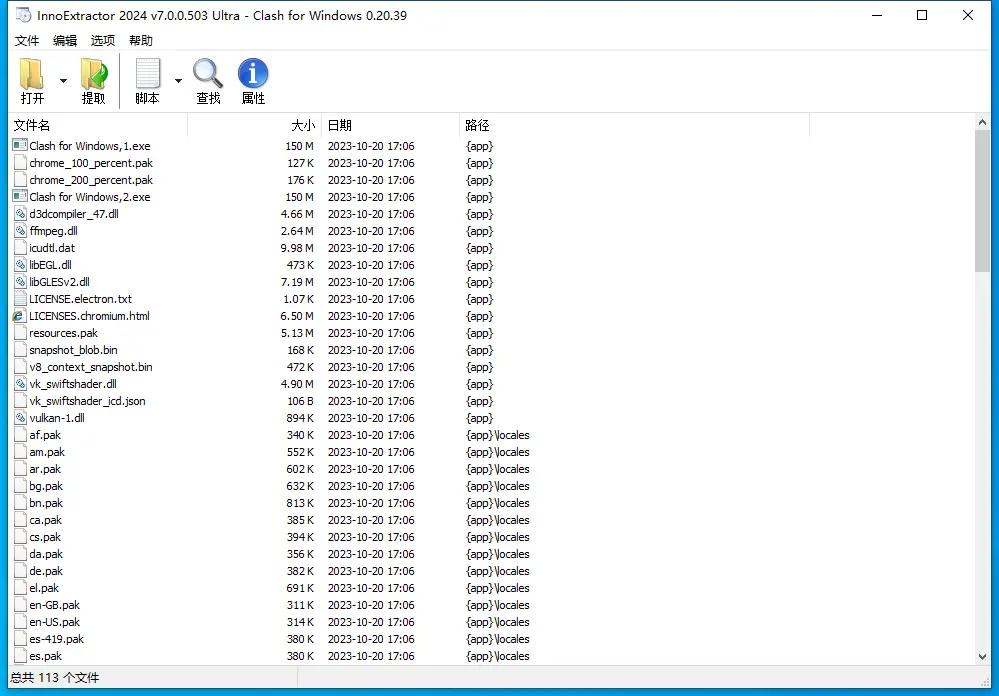Select the d3dcompiler_47.dll file icon
999x696 pixels.
coord(20,214)
